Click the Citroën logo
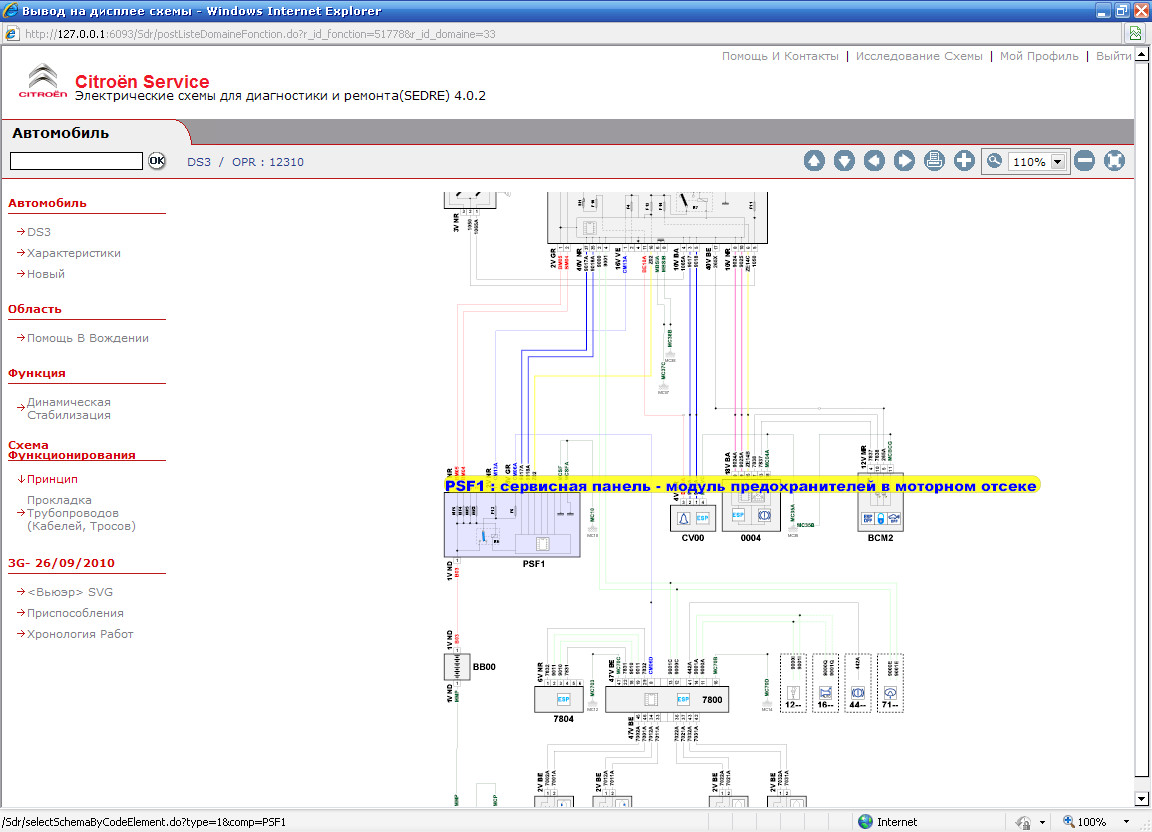1152x832 pixels. coord(43,81)
